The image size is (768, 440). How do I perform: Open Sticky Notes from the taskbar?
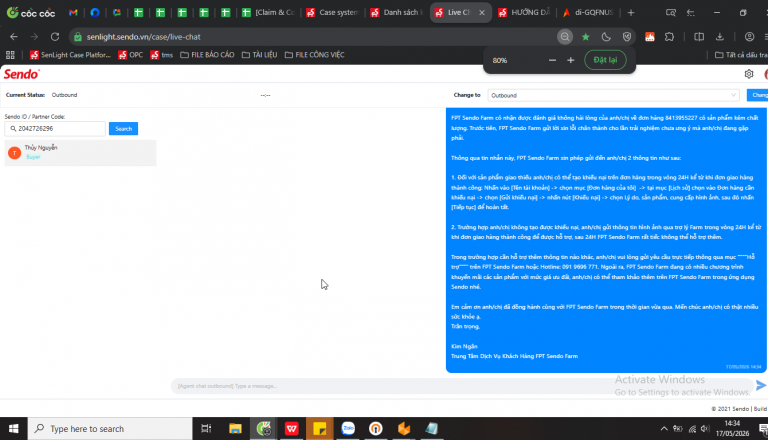(x=320, y=429)
